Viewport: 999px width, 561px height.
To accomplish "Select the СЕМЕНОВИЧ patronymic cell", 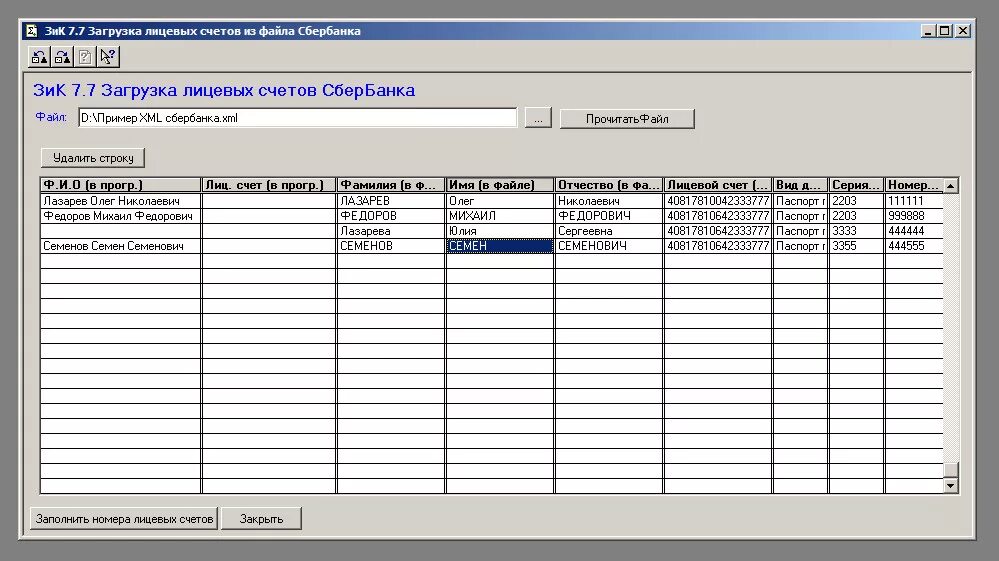I will (x=608, y=246).
